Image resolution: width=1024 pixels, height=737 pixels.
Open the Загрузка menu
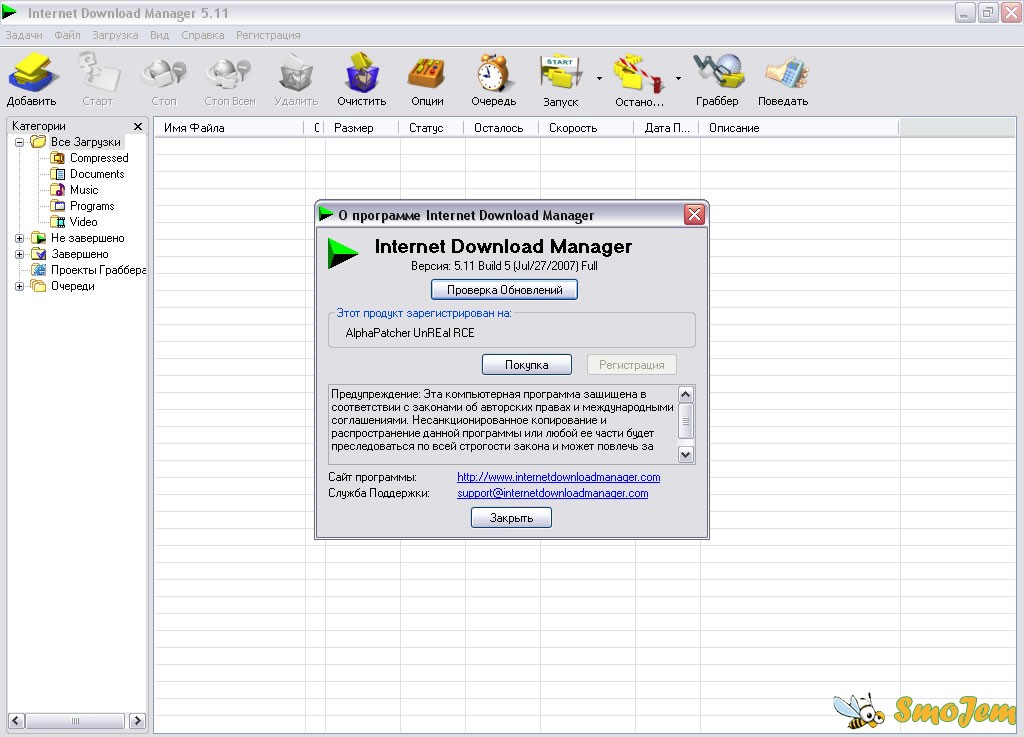115,35
